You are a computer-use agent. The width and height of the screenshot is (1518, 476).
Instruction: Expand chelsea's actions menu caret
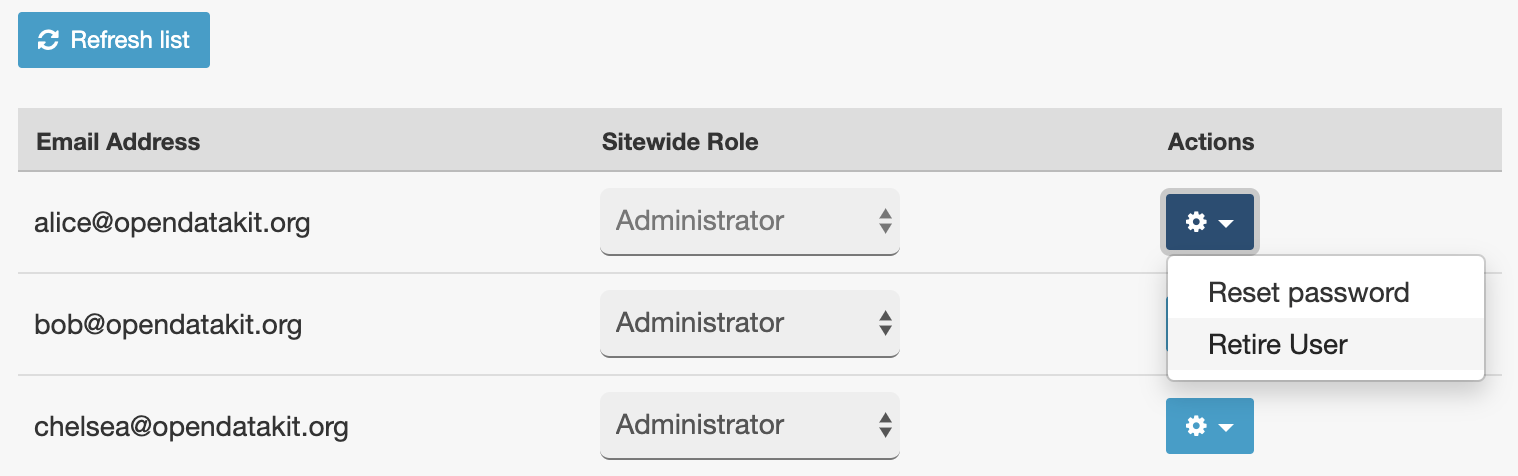point(1226,427)
